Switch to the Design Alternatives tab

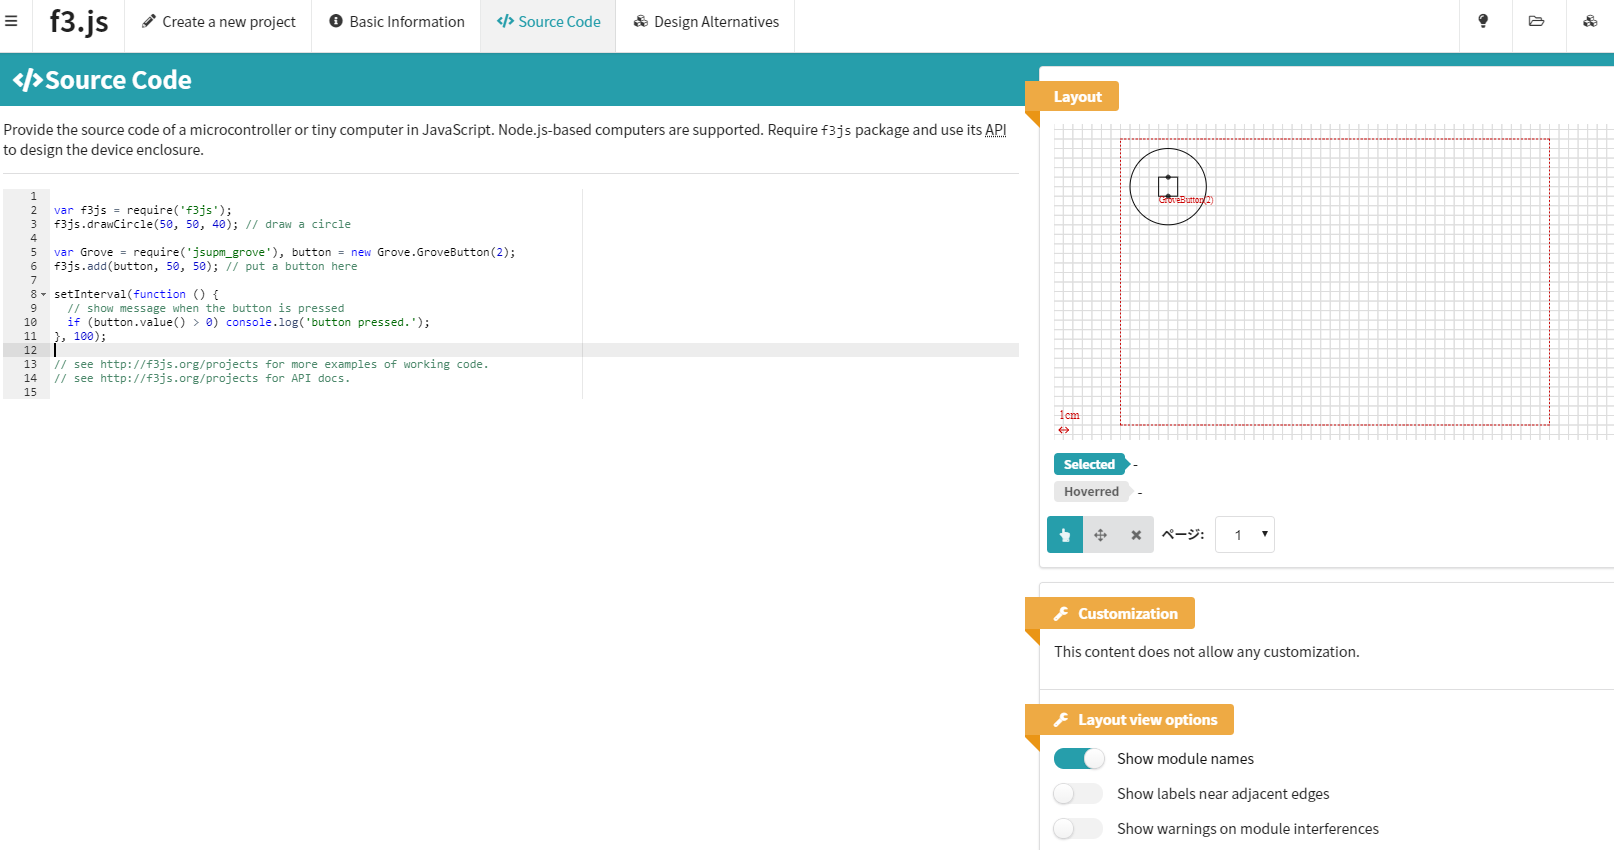(706, 22)
